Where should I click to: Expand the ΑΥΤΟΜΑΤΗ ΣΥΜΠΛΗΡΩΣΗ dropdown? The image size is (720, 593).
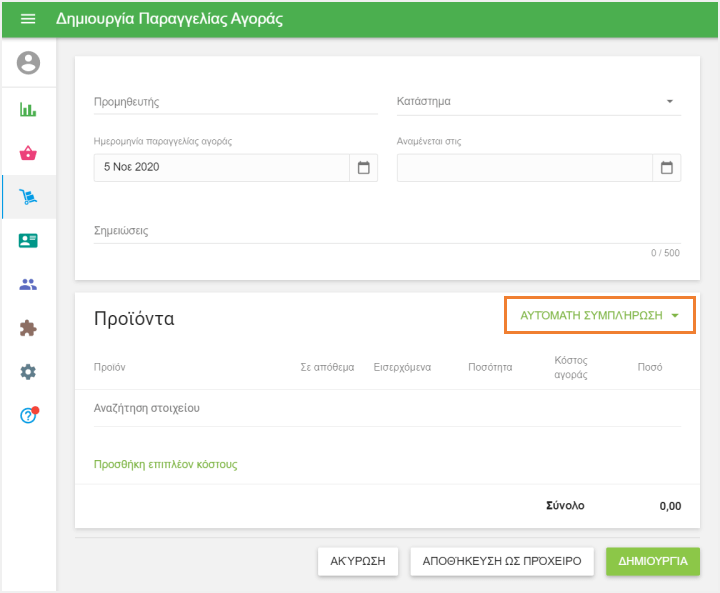point(599,315)
